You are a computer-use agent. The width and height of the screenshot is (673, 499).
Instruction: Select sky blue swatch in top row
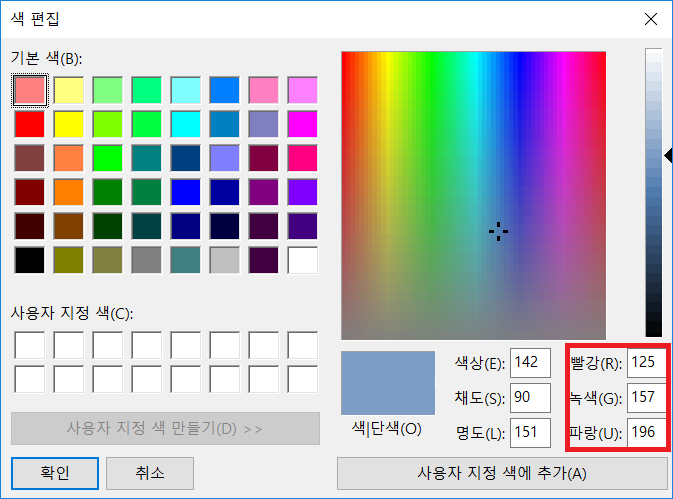[x=224, y=90]
